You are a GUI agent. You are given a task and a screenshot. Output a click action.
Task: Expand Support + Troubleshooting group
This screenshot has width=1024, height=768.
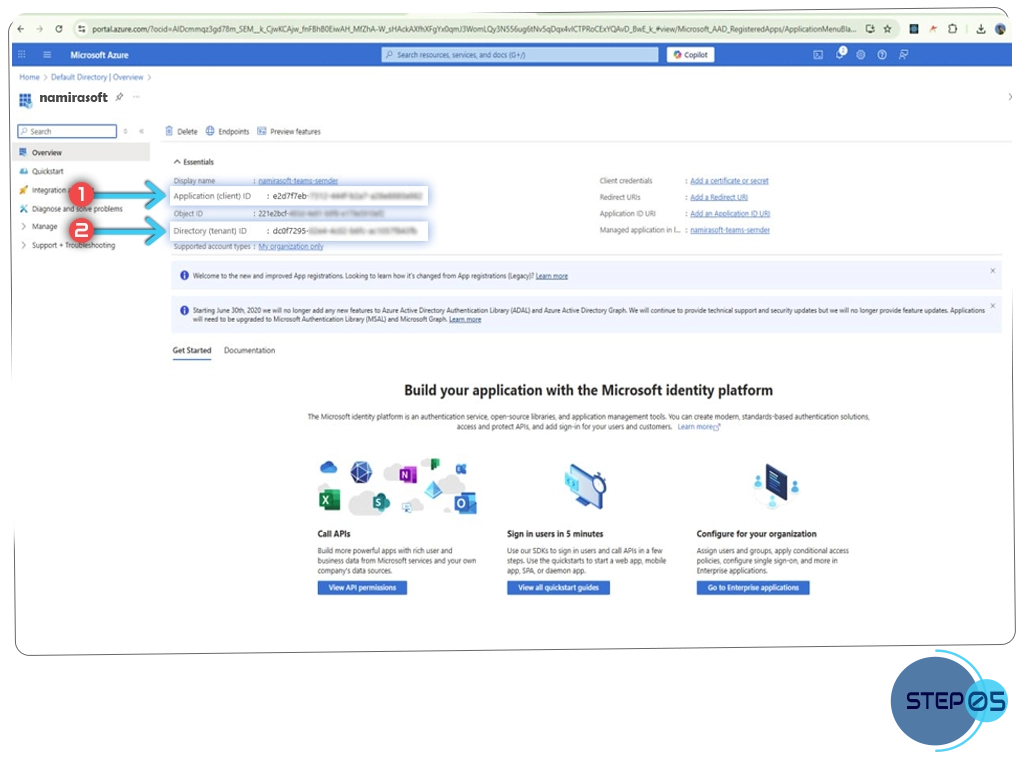tap(23, 245)
